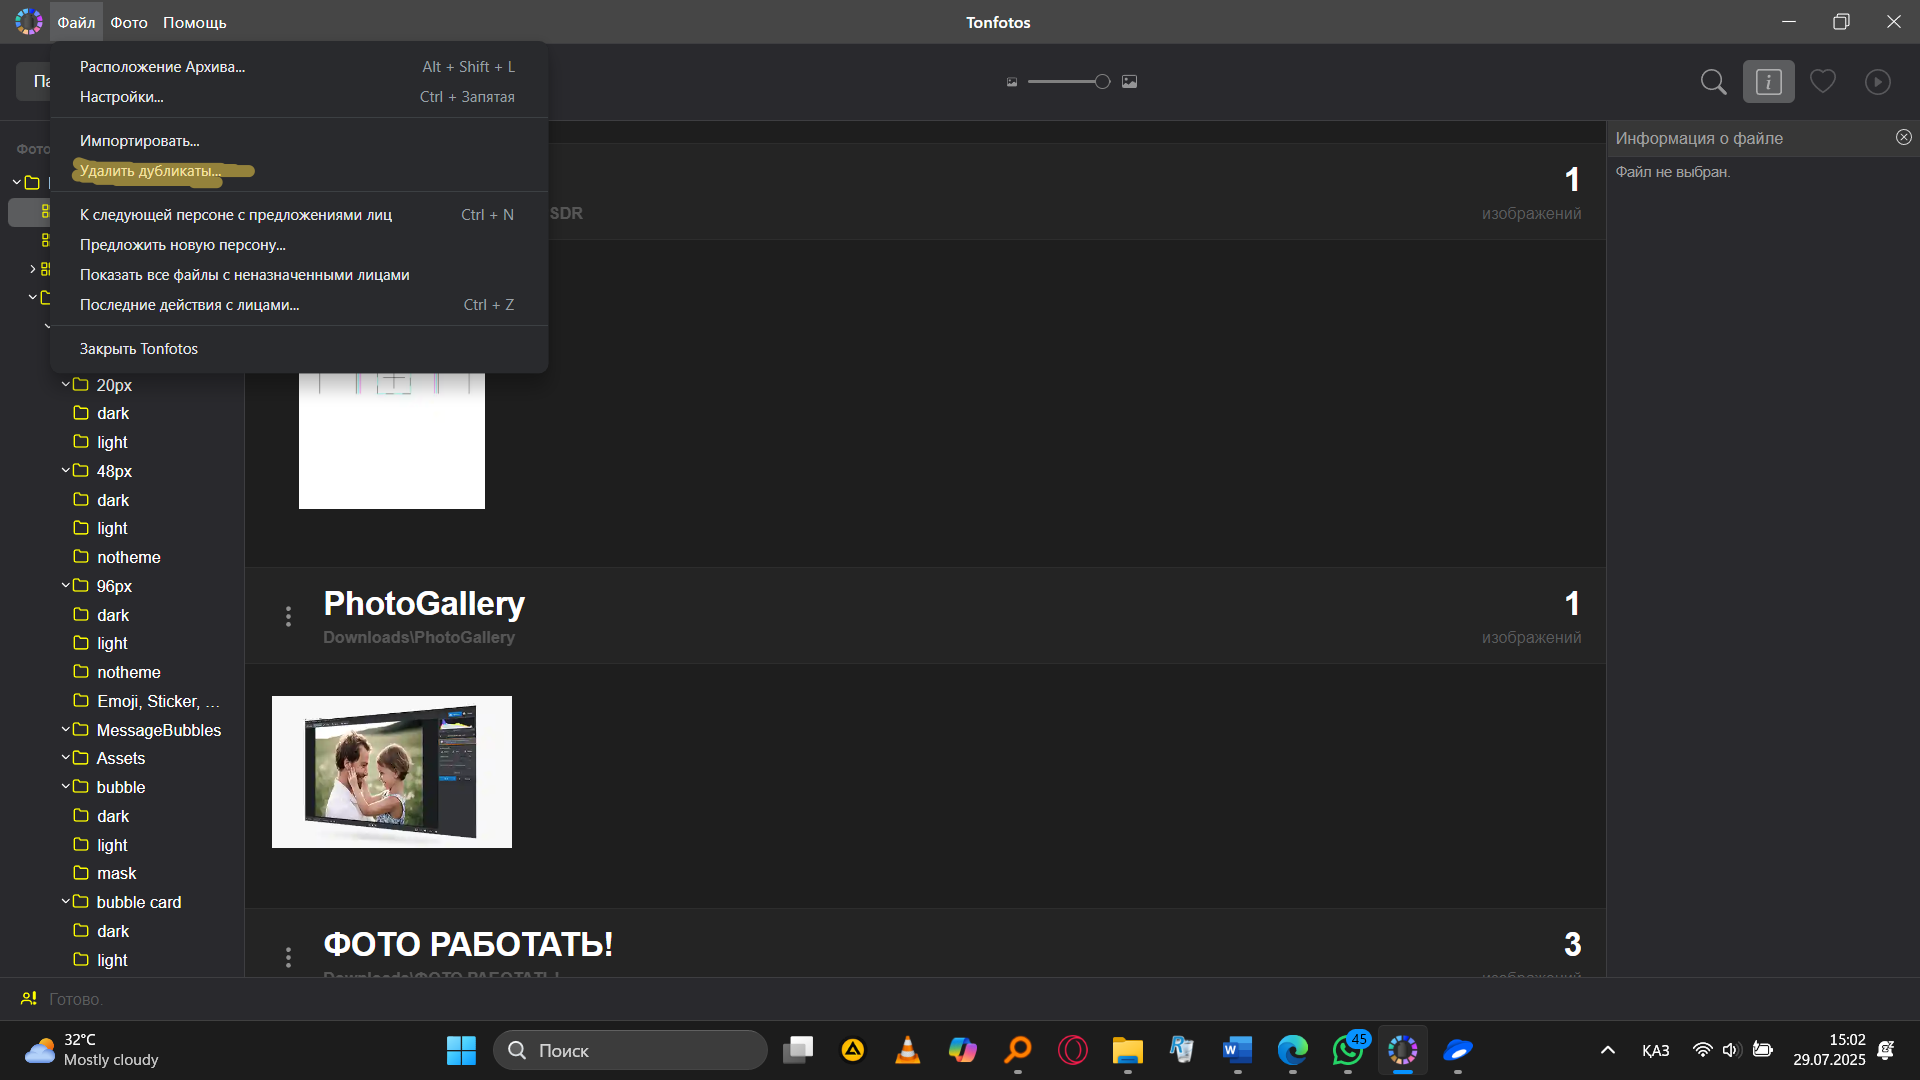
Task: Select Предложить новую персону…
Action: pos(298,245)
